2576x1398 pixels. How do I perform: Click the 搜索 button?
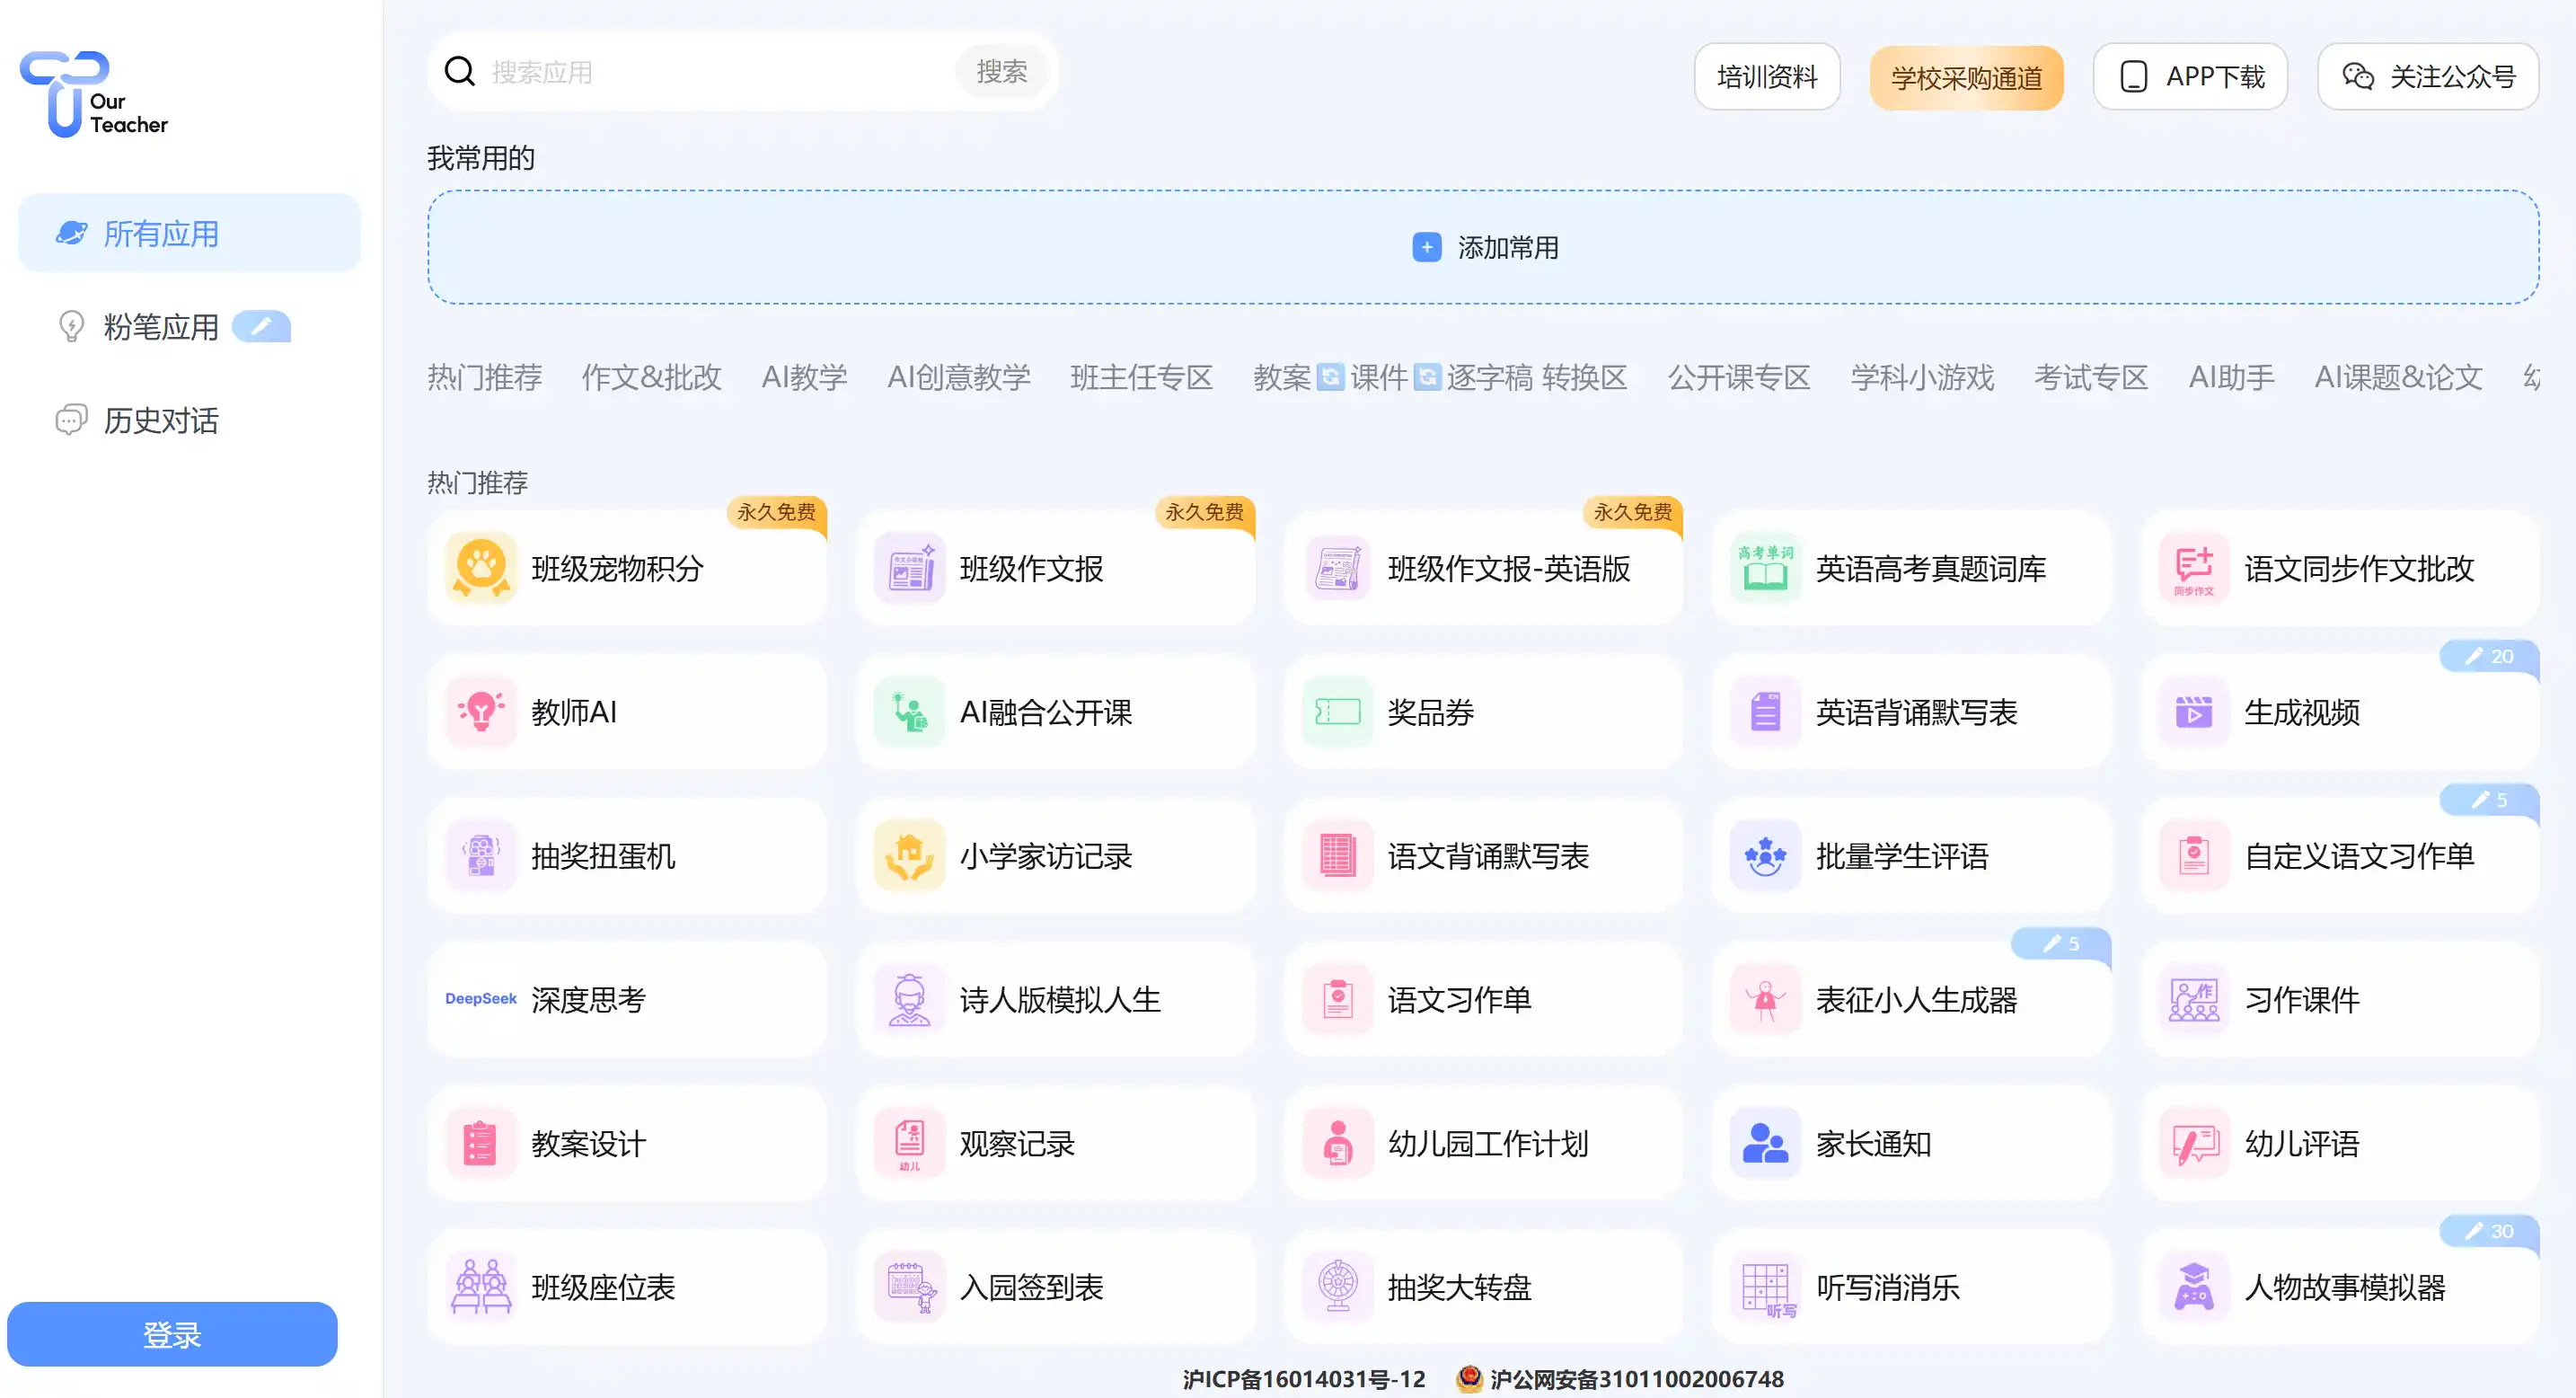pos(1001,71)
